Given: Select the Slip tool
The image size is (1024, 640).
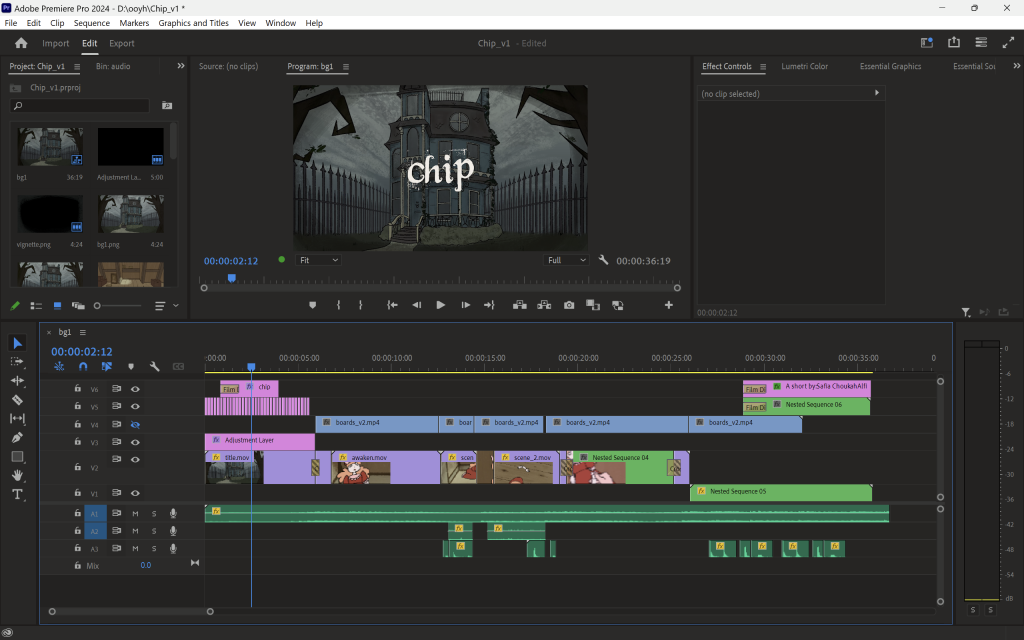Looking at the screenshot, I should (x=18, y=419).
